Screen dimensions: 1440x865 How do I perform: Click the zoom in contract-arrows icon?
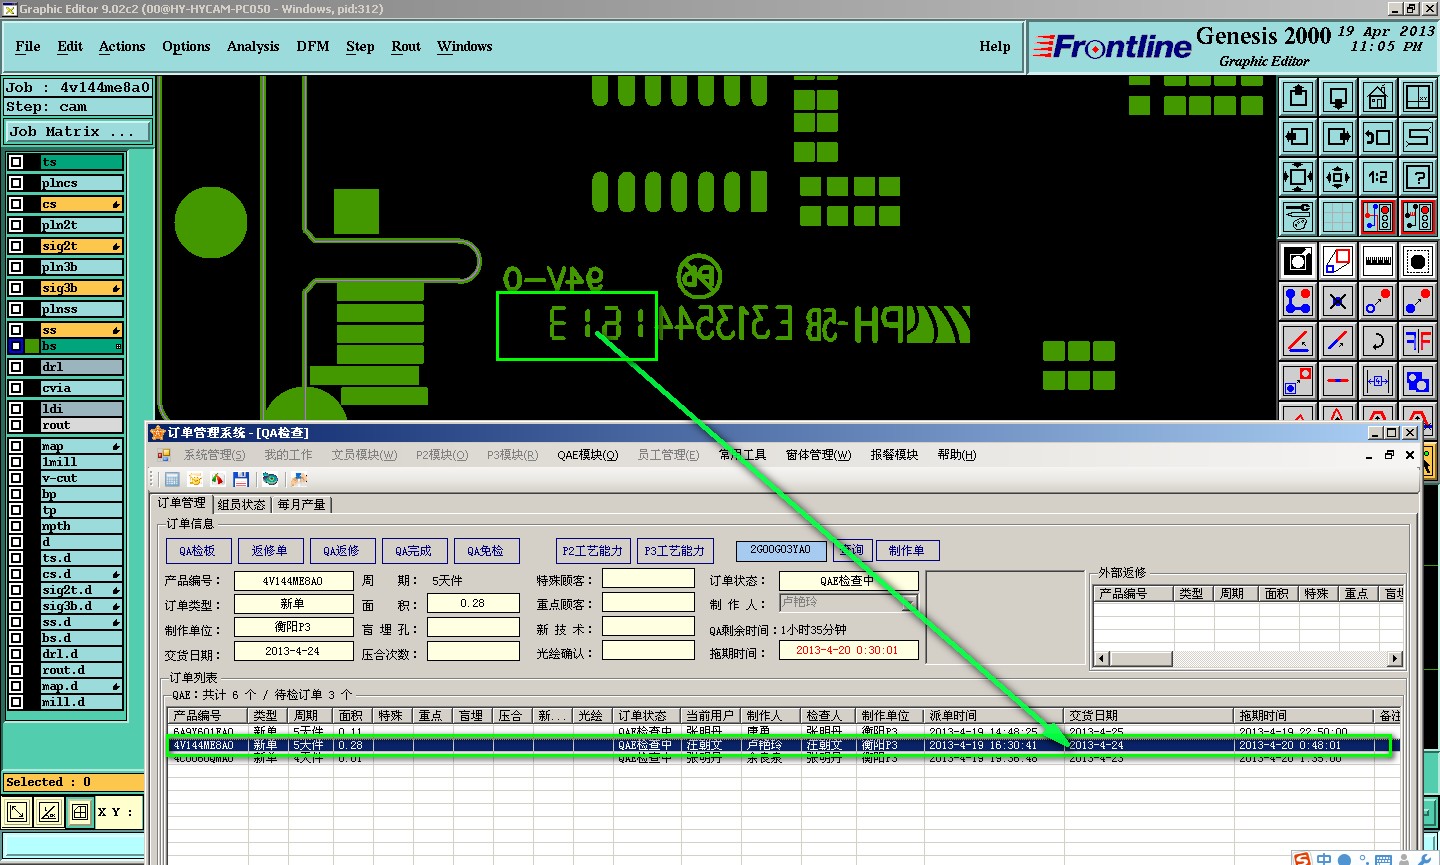point(1338,177)
